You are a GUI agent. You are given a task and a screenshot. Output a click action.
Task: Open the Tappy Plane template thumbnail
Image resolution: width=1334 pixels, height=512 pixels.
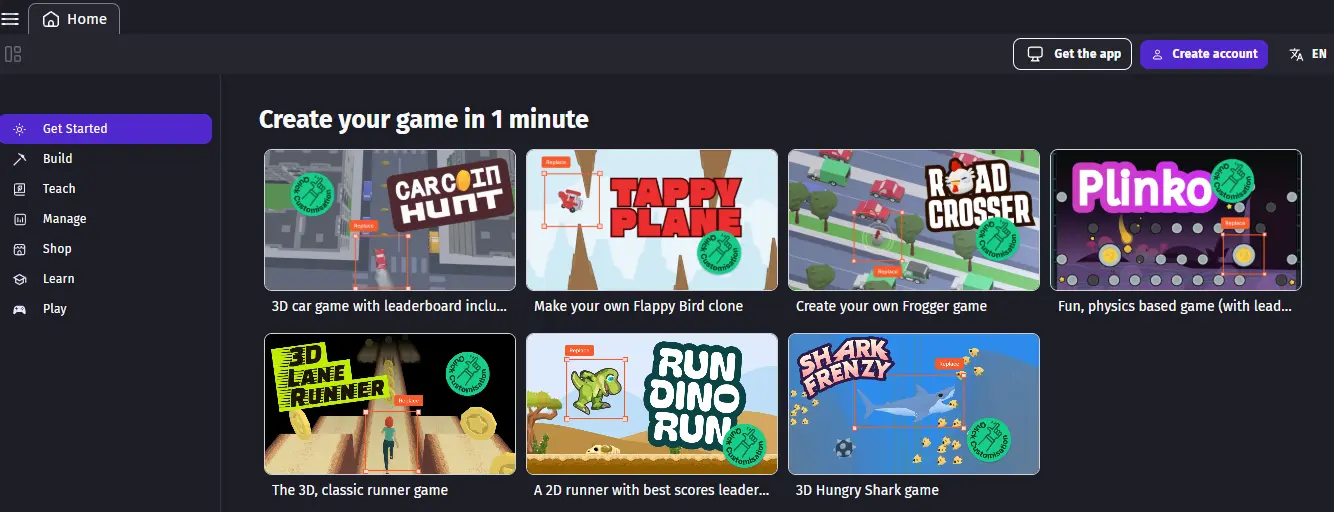coord(652,220)
